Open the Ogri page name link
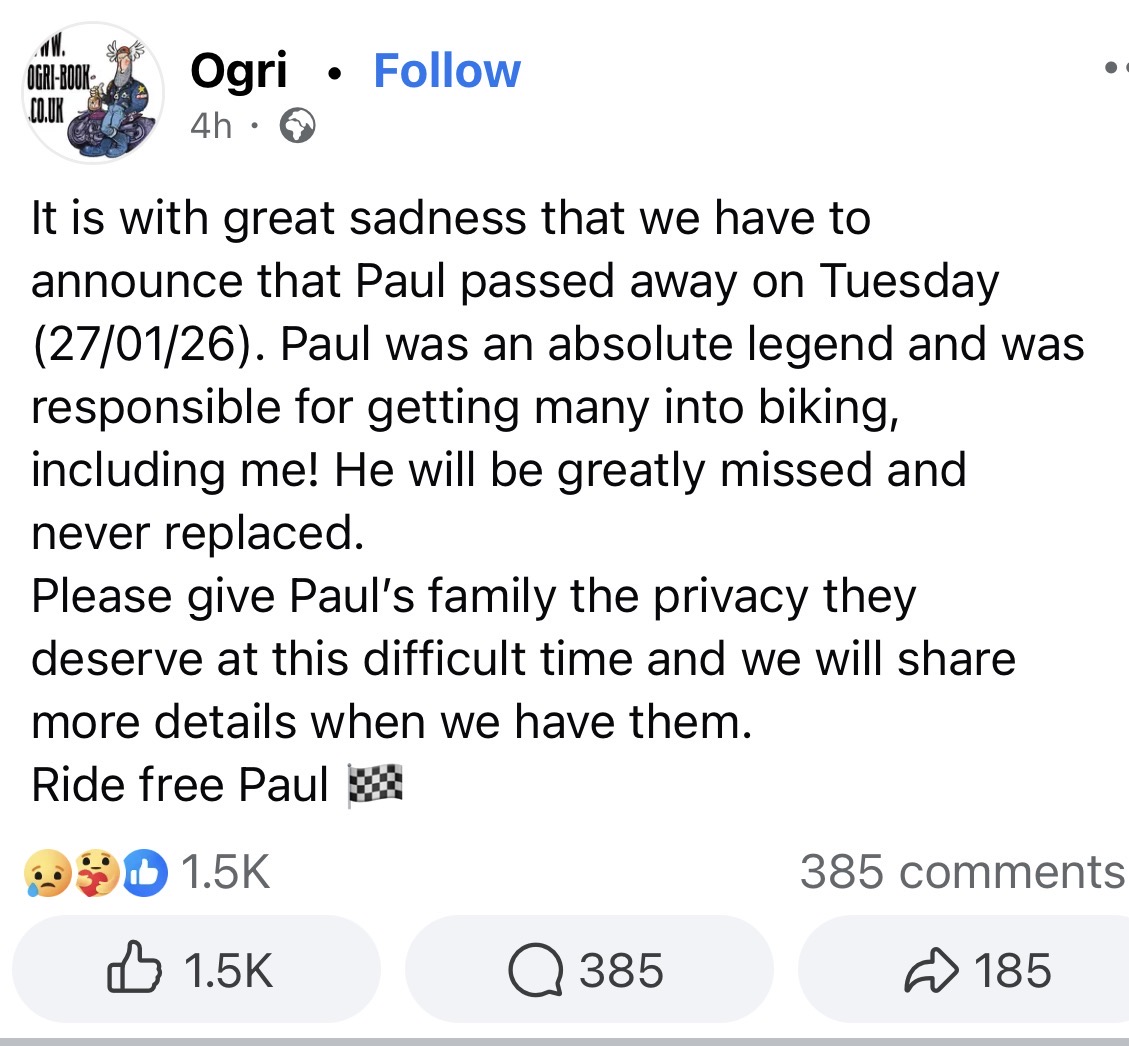This screenshot has width=1129, height=1046. tap(238, 71)
